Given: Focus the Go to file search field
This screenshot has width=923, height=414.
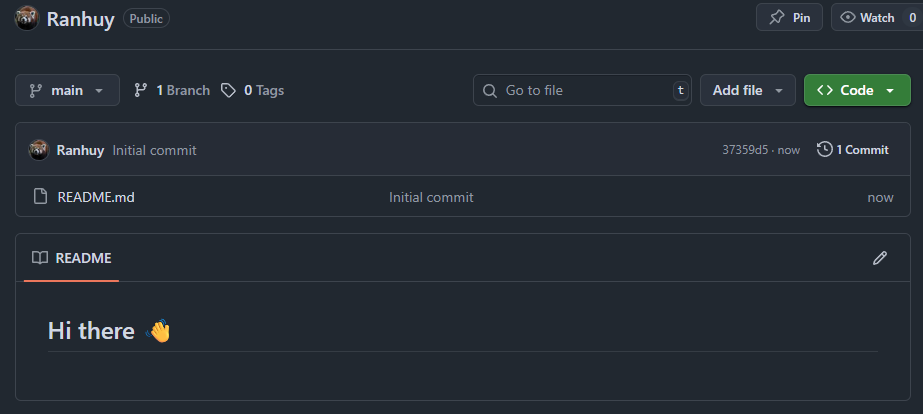Looking at the screenshot, I should click(x=582, y=90).
